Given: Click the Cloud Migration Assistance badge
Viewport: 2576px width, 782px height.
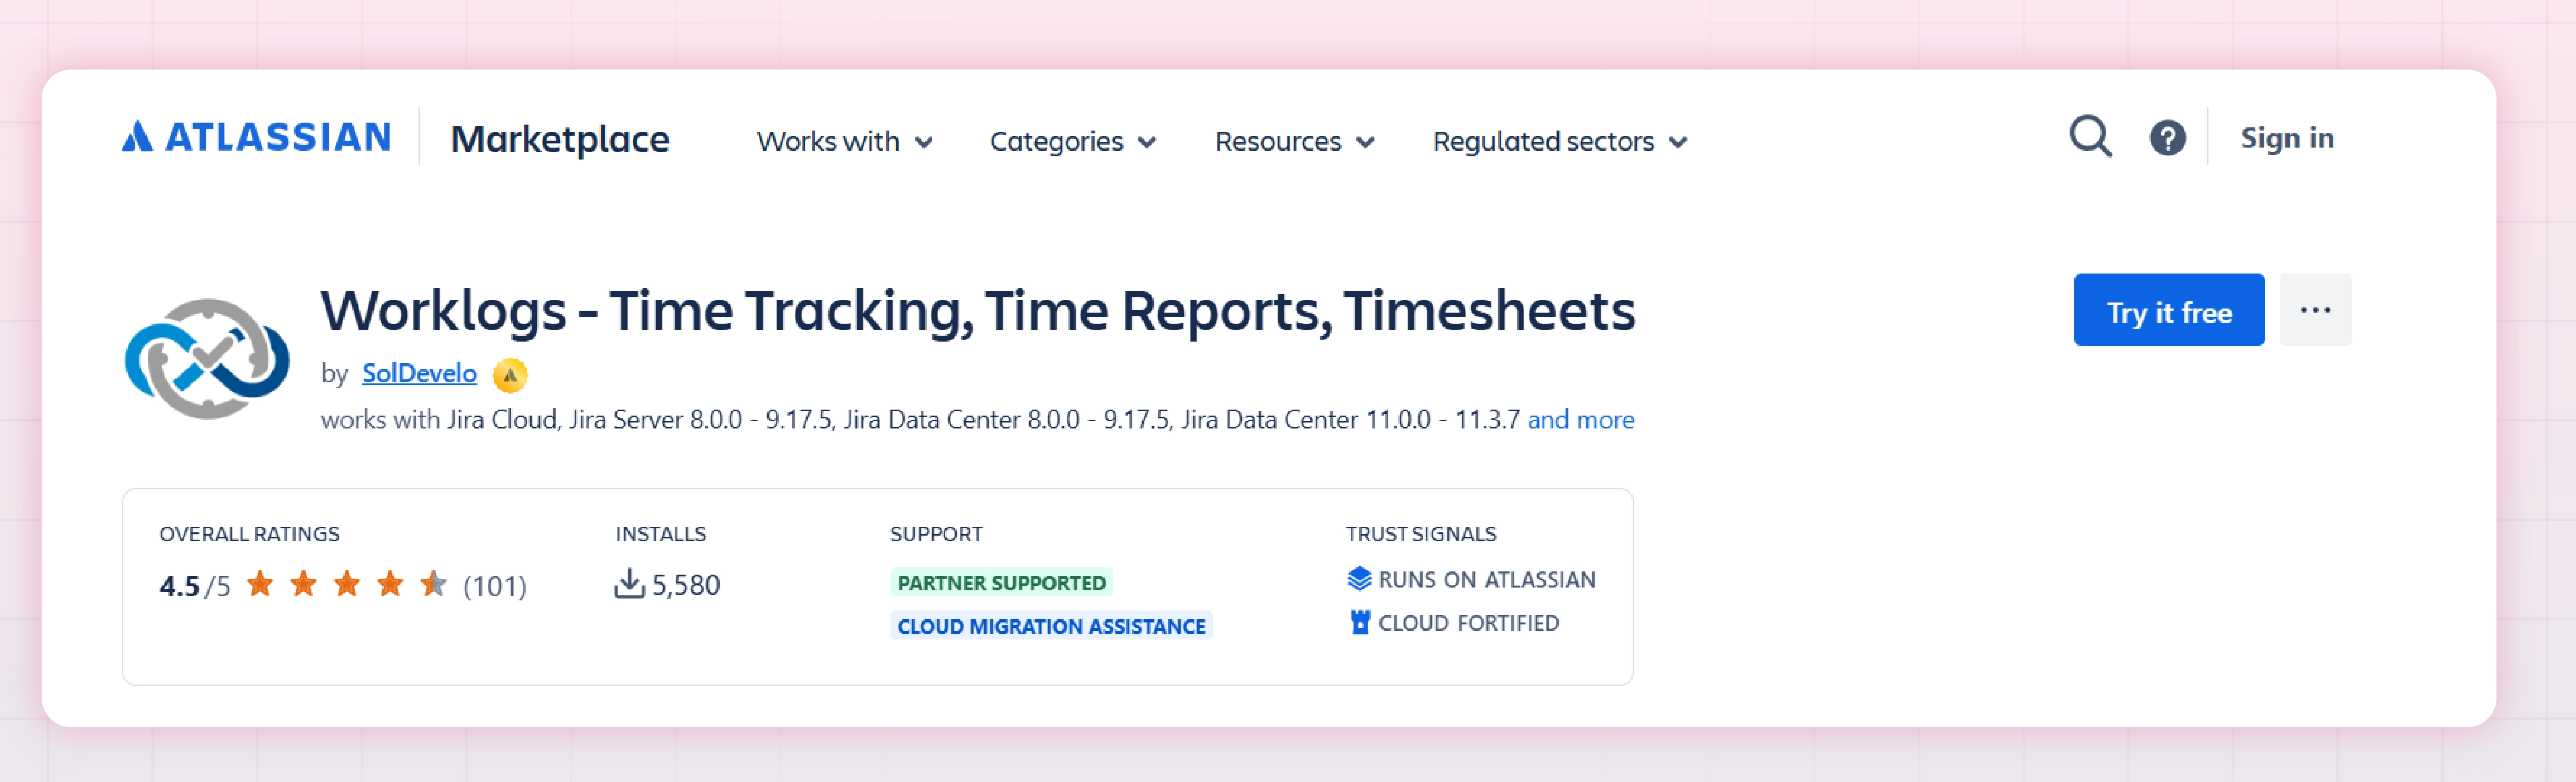Looking at the screenshot, I should point(1051,626).
